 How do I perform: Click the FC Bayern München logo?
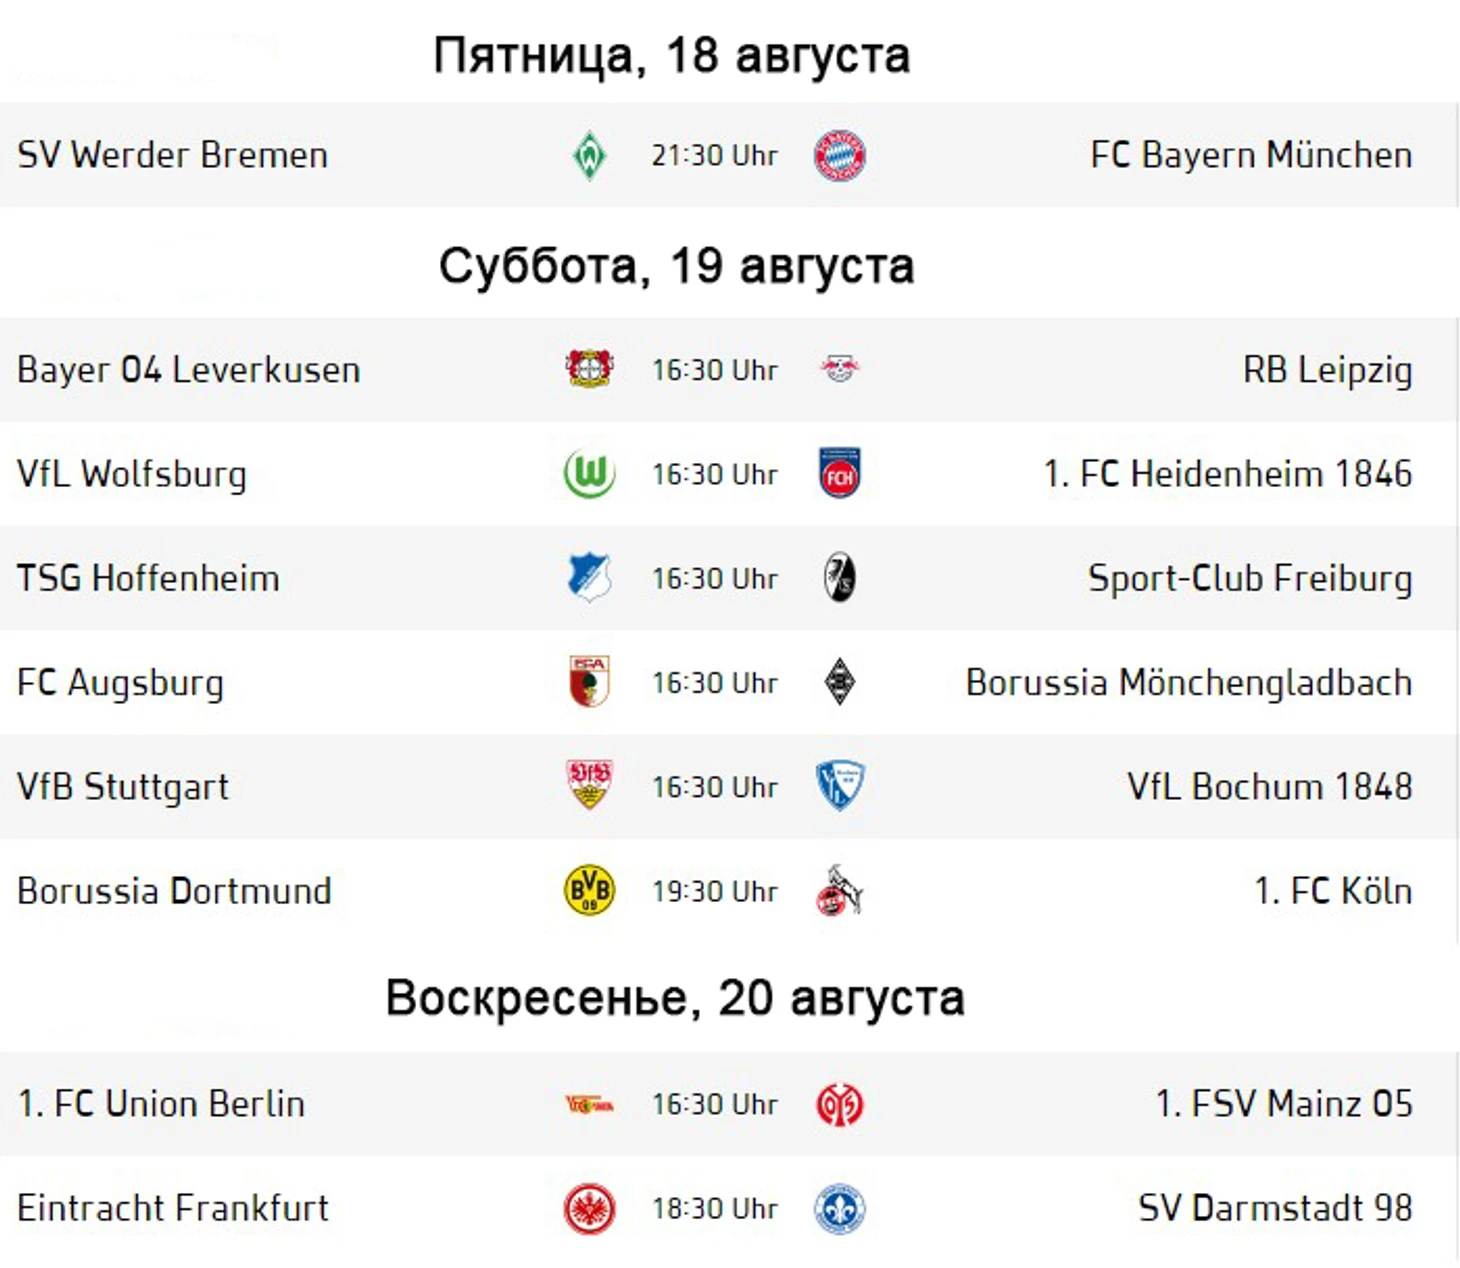[x=839, y=156]
